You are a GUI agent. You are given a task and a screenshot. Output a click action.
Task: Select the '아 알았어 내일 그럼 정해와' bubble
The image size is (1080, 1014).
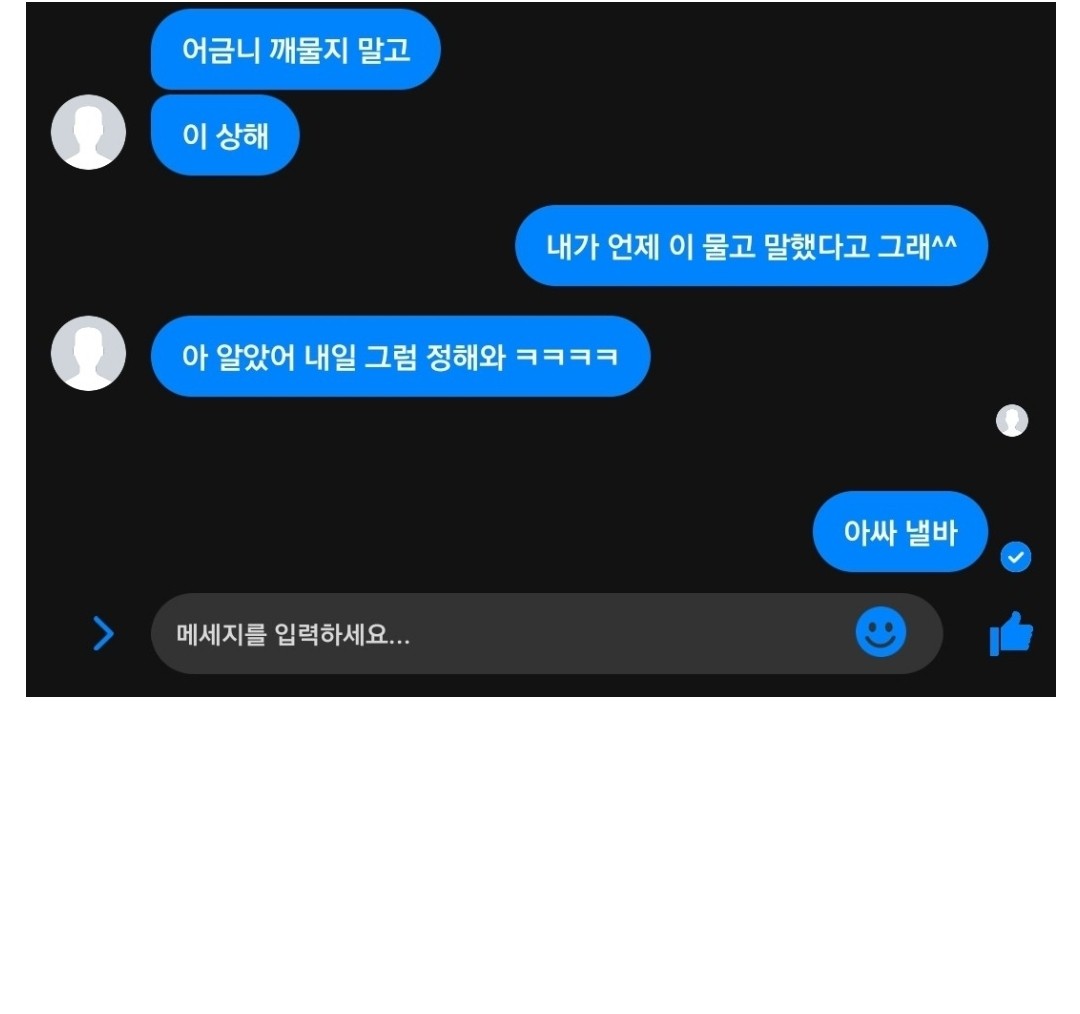400,356
